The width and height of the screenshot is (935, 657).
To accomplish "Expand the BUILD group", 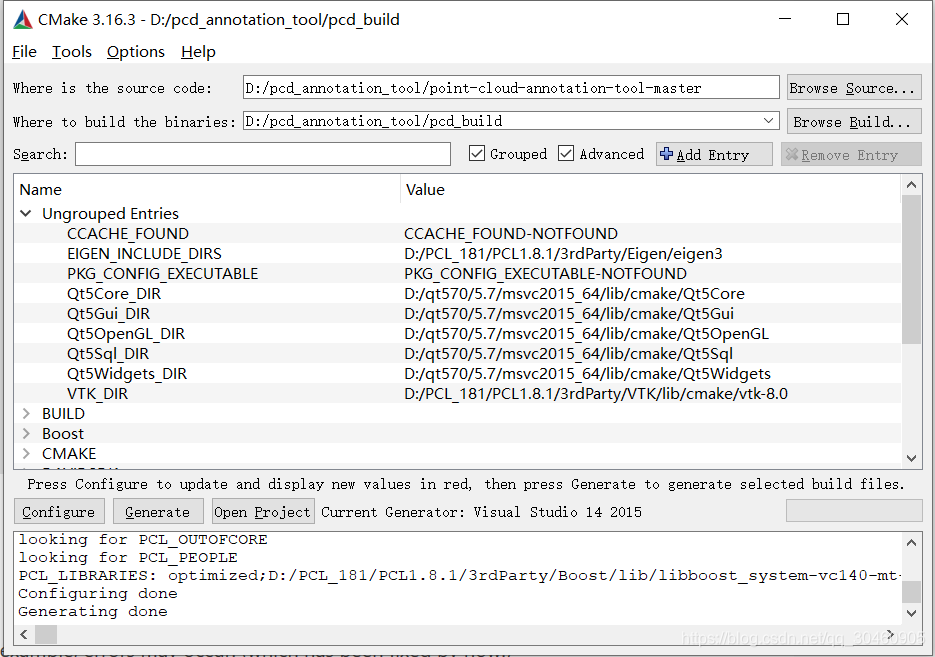I will (26, 413).
